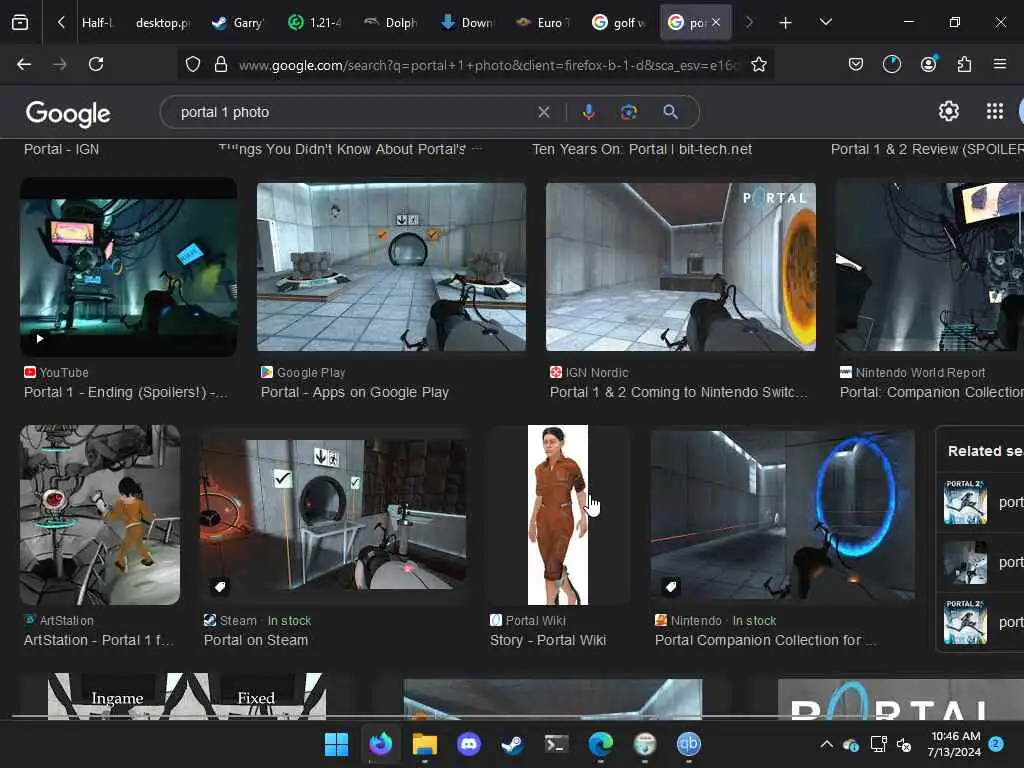Open YouTube Portal 1 Ending thumbnail
This screenshot has height=768, width=1024.
129,267
